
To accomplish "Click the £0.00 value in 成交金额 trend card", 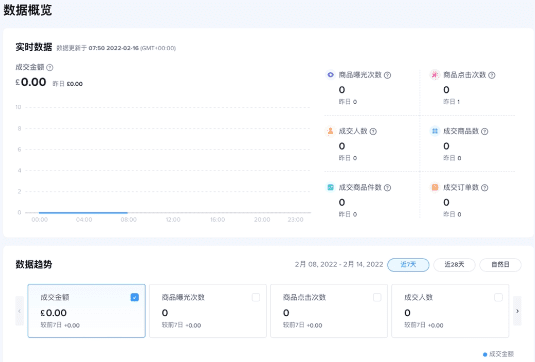I will tap(54, 313).
